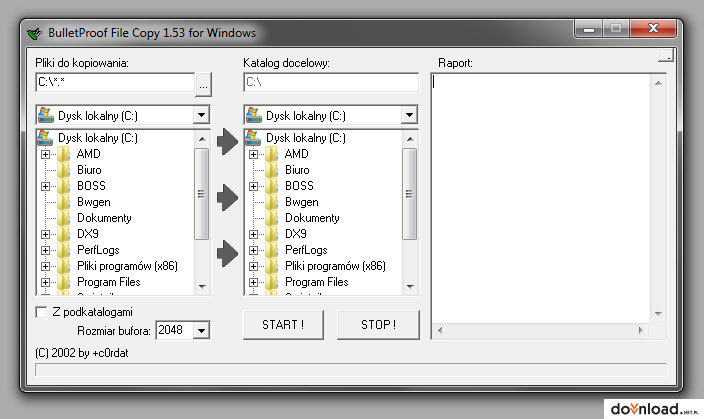704x419 pixels.
Task: Click root drive icon in source tree
Action: click(45, 137)
